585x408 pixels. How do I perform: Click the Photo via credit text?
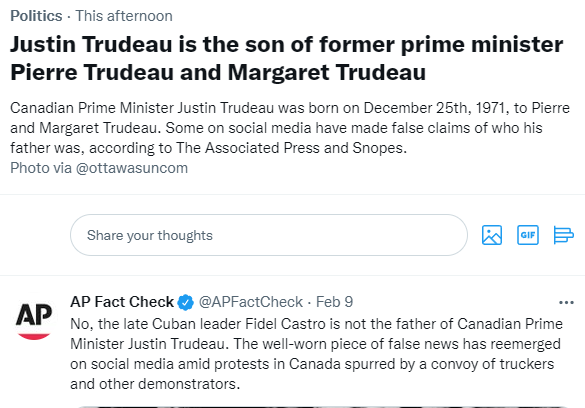click(x=41, y=168)
